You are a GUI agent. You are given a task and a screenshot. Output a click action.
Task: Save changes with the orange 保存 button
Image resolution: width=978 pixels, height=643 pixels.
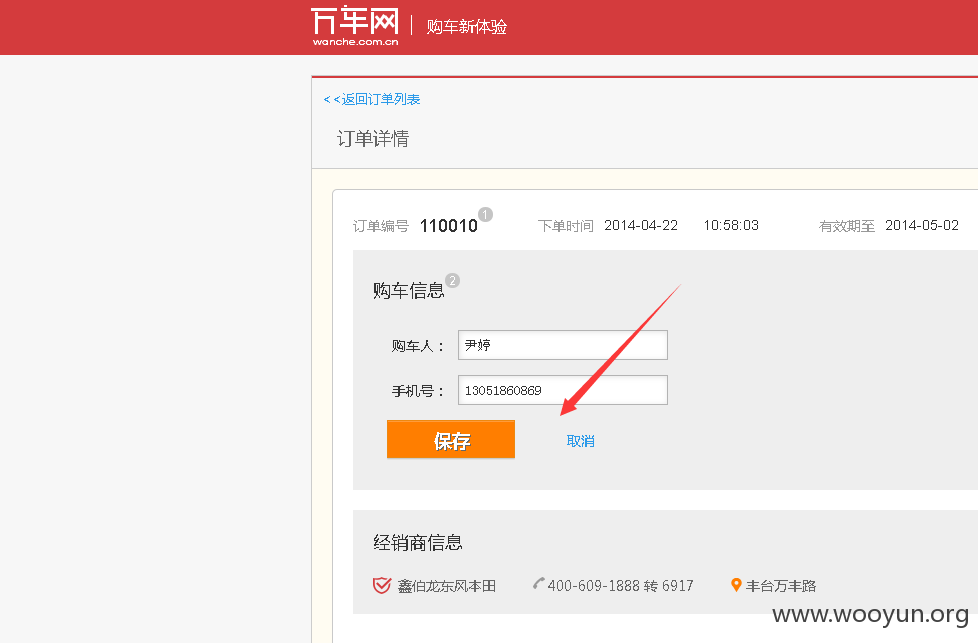[451, 440]
